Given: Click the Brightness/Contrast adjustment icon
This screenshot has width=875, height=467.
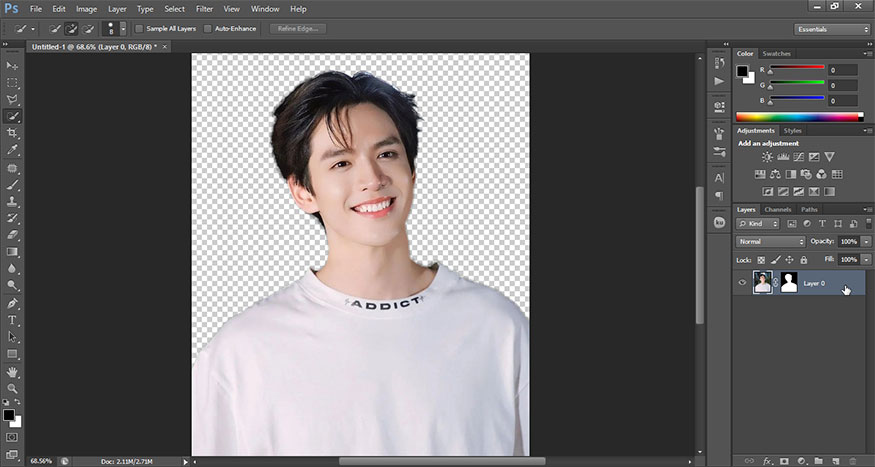Looking at the screenshot, I should coord(767,157).
